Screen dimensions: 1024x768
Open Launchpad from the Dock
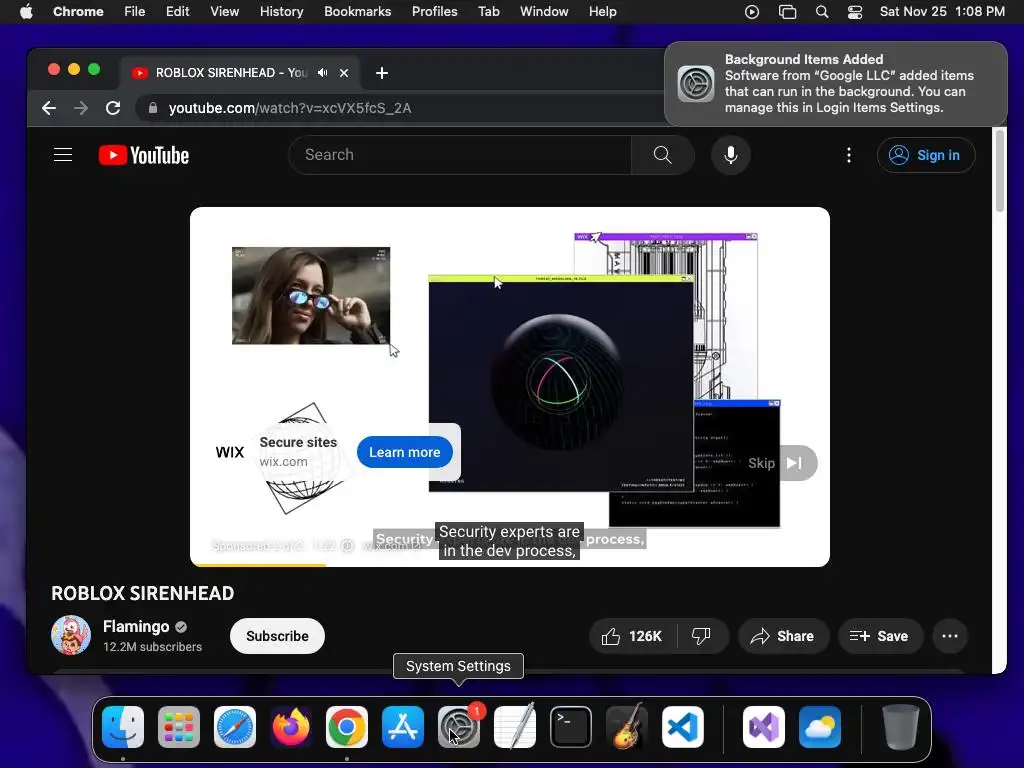tap(179, 727)
